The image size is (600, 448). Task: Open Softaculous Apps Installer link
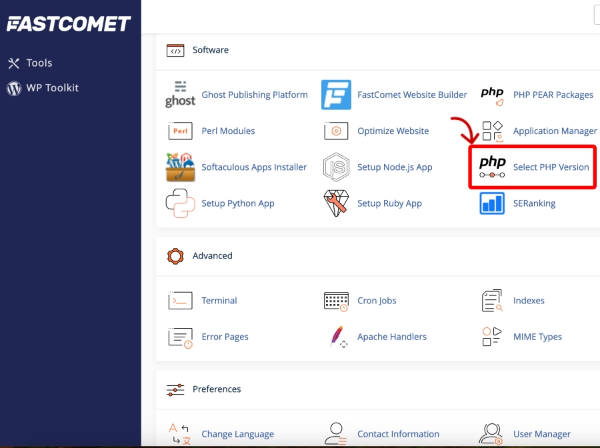click(x=254, y=167)
